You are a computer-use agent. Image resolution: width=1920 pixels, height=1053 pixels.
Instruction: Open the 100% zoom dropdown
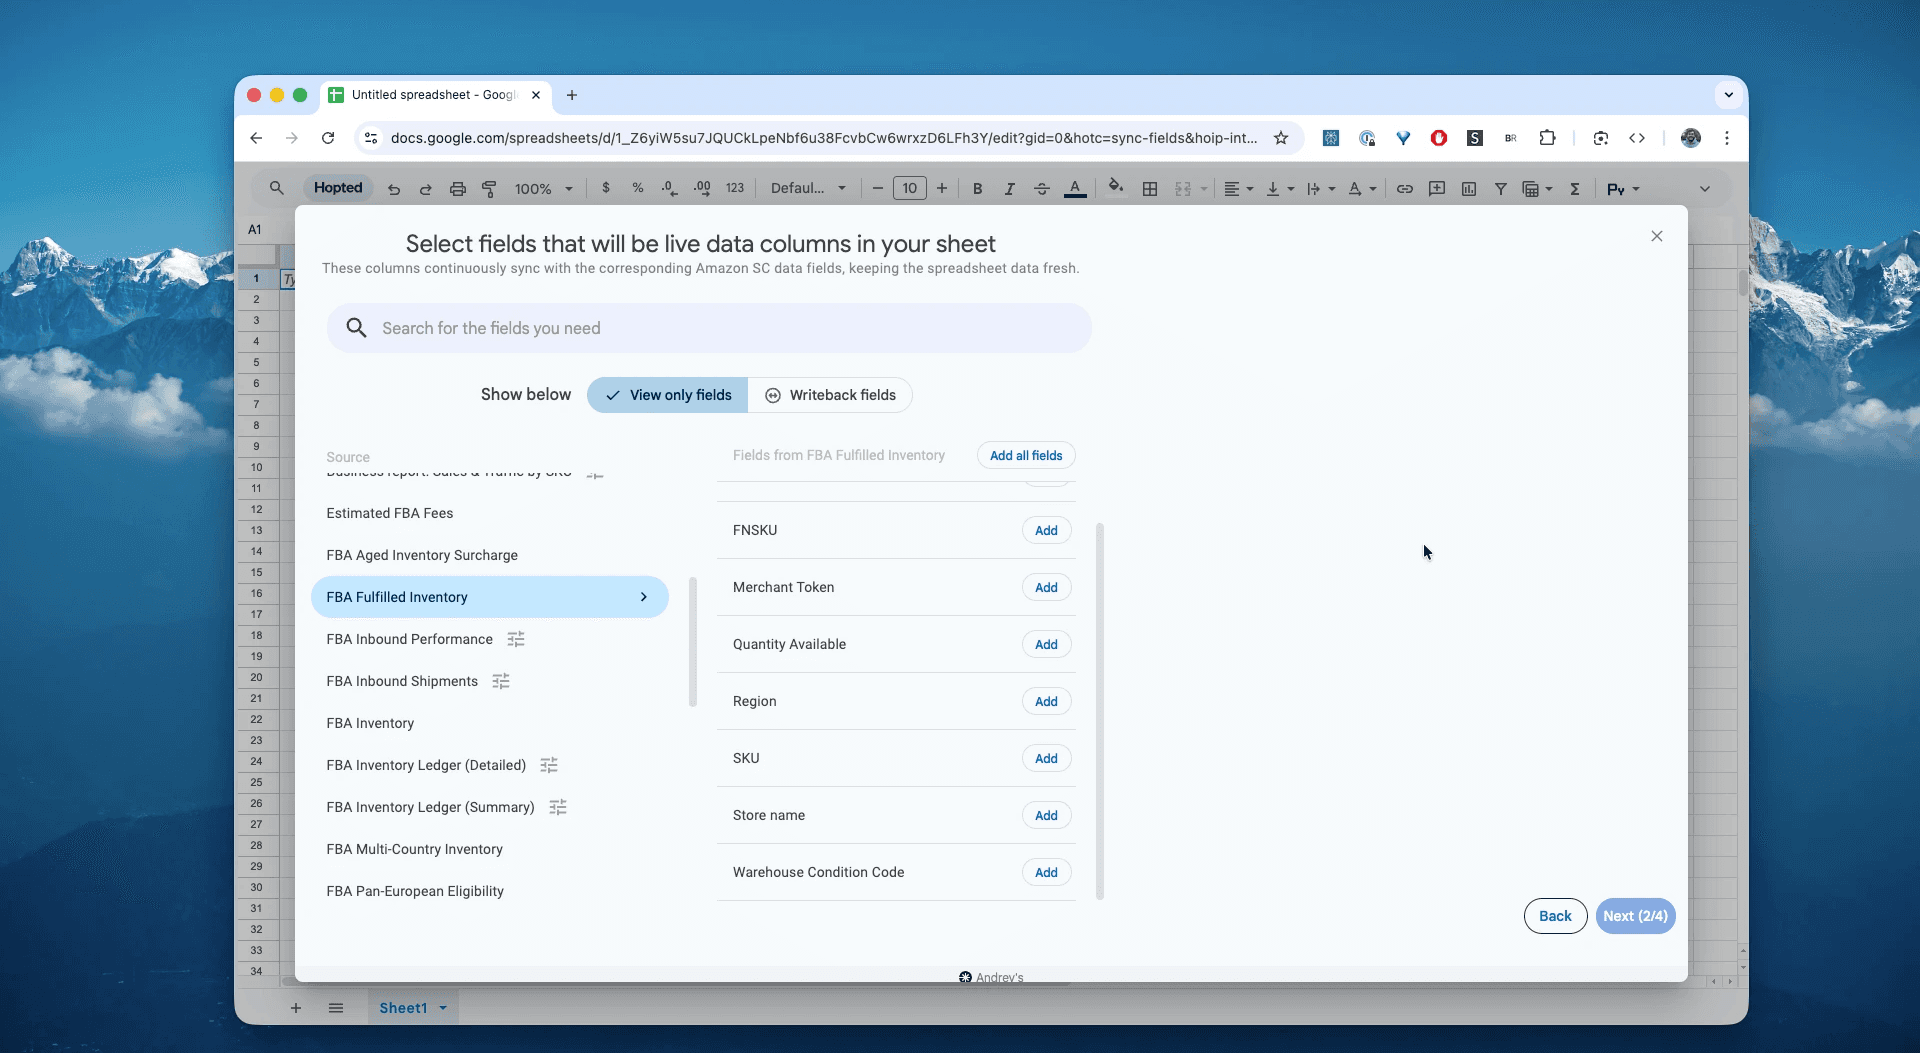point(544,189)
